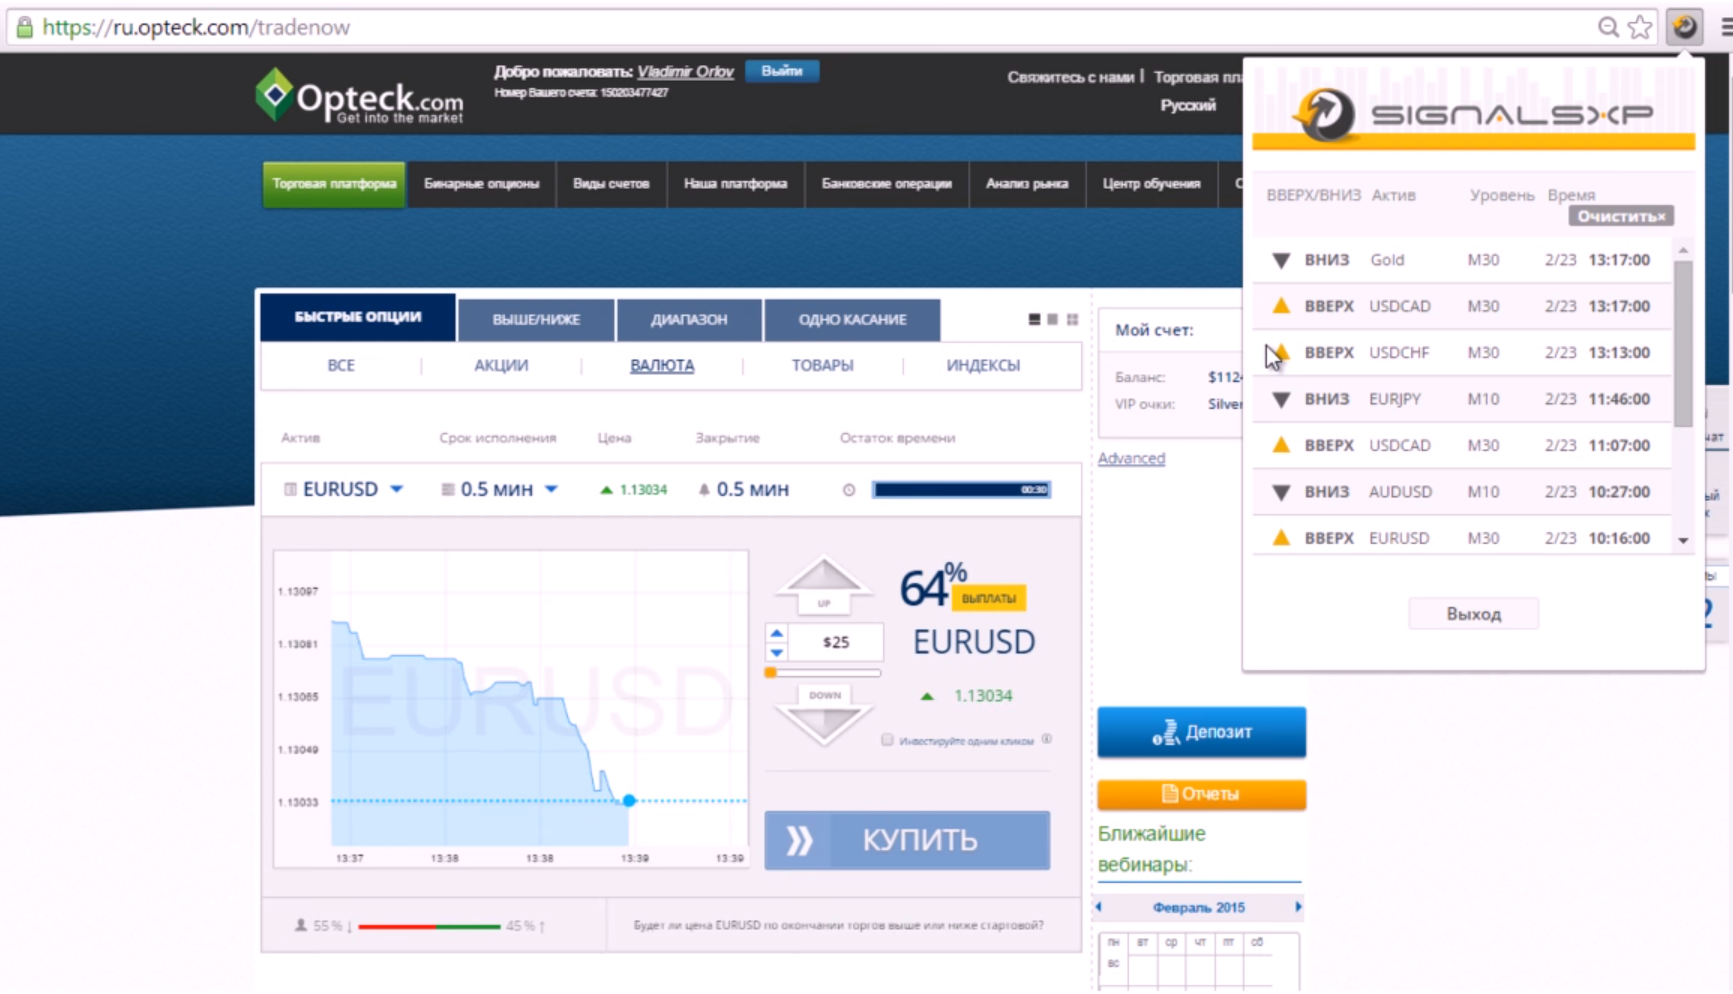Open the Advanced link

pos(1131,458)
